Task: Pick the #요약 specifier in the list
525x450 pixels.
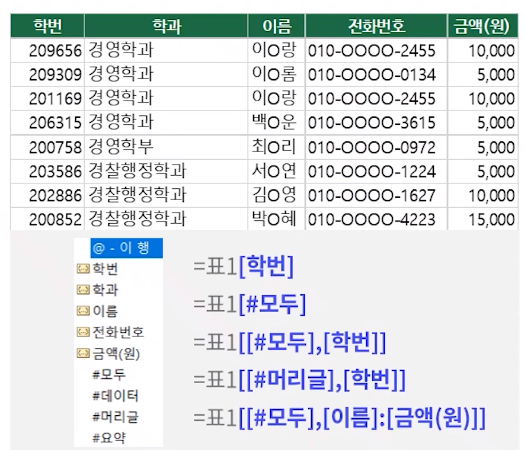Action: [x=109, y=438]
